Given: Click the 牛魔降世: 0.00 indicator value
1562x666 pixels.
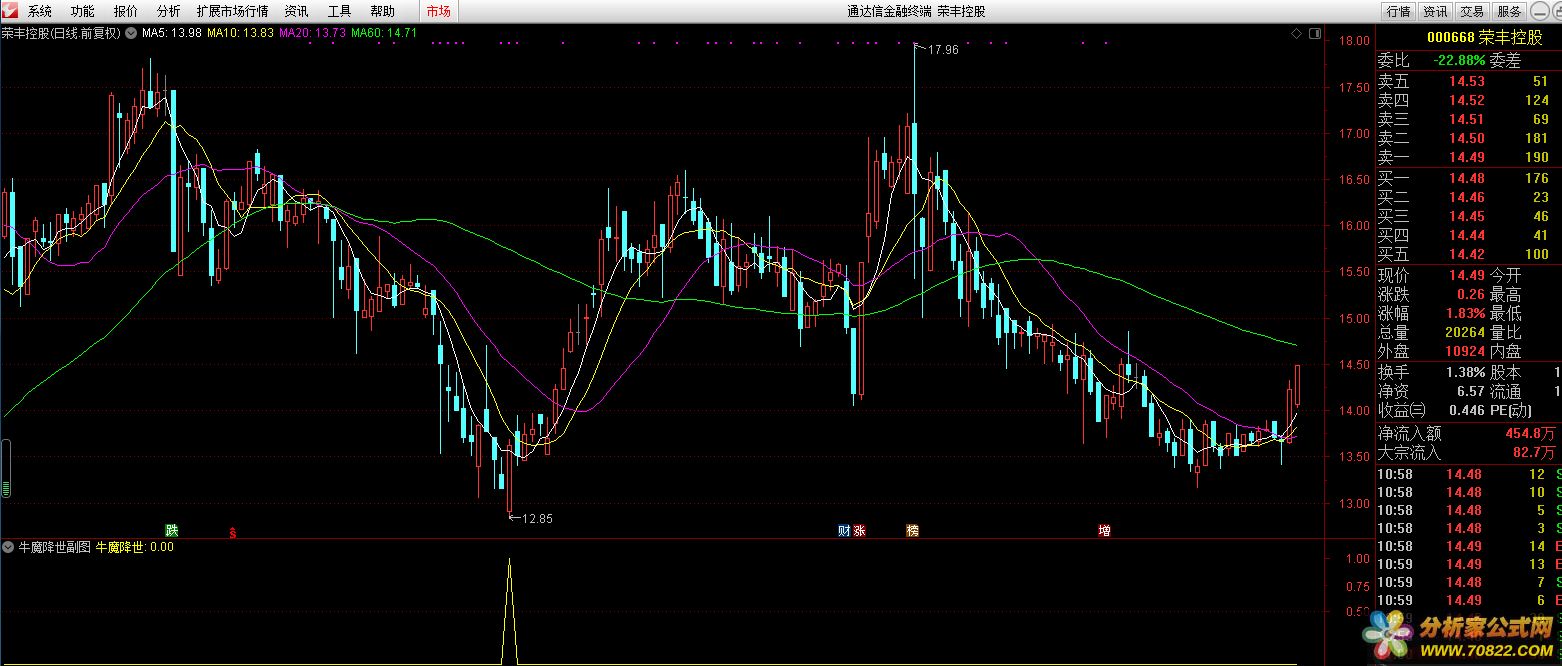Looking at the screenshot, I should (135, 547).
